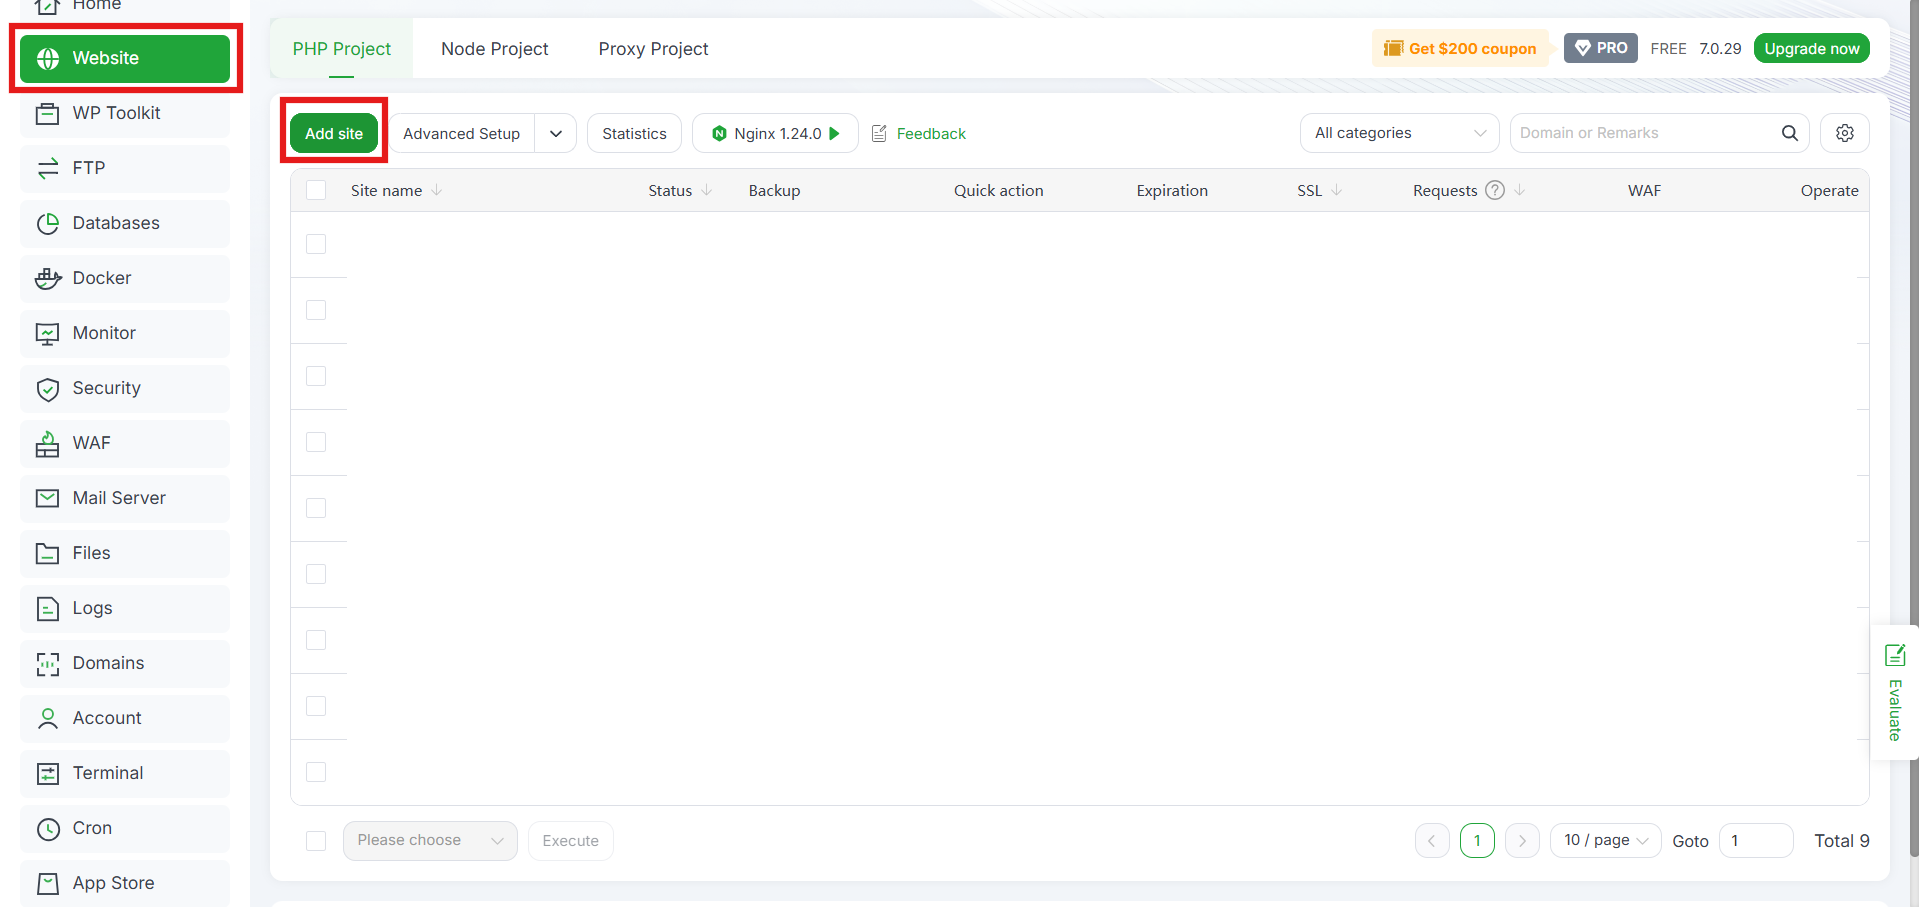Switch to Node Project tab
The width and height of the screenshot is (1919, 907).
[494, 49]
